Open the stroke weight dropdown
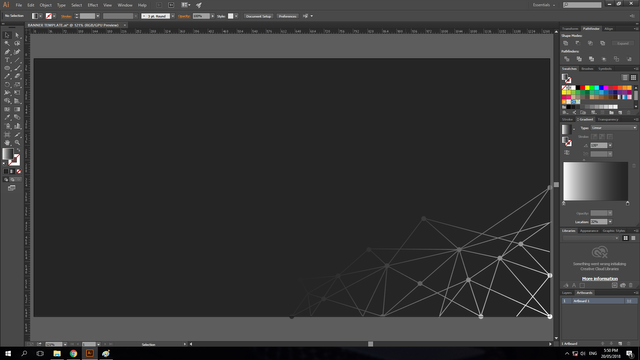 click(x=98, y=16)
